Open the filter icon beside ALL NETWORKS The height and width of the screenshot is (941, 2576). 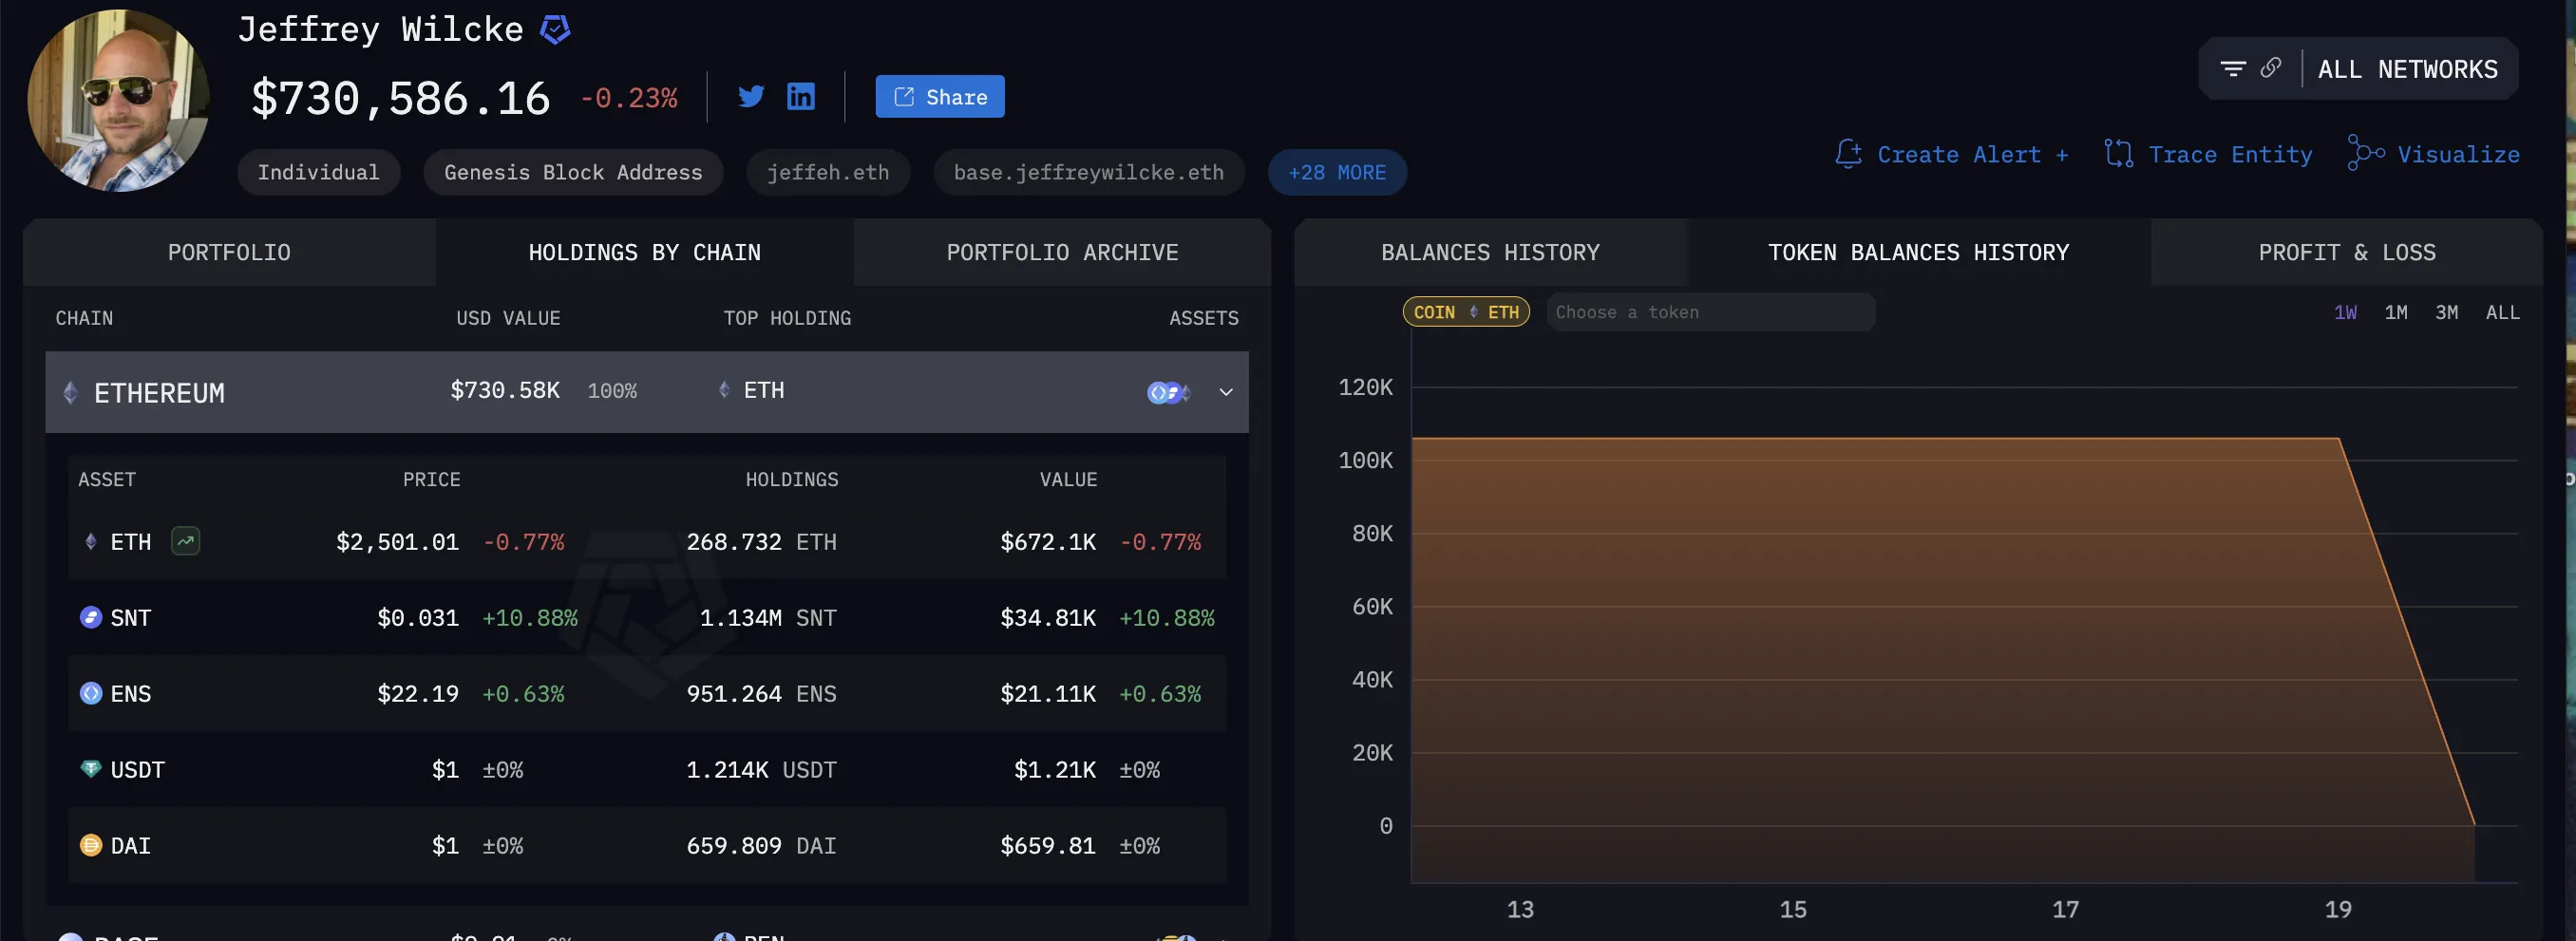[2233, 69]
